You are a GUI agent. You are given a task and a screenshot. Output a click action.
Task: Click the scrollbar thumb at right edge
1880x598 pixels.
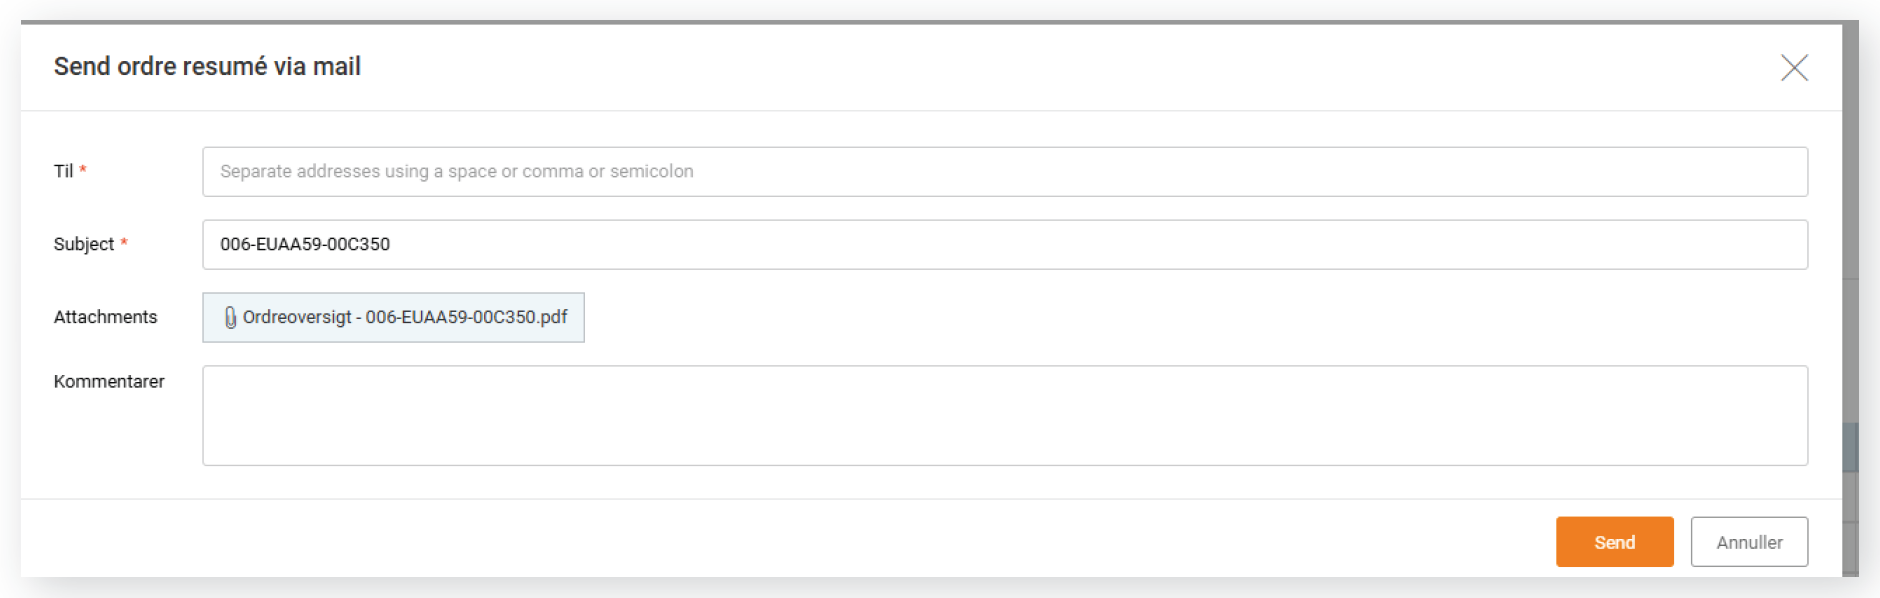[x=1850, y=447]
